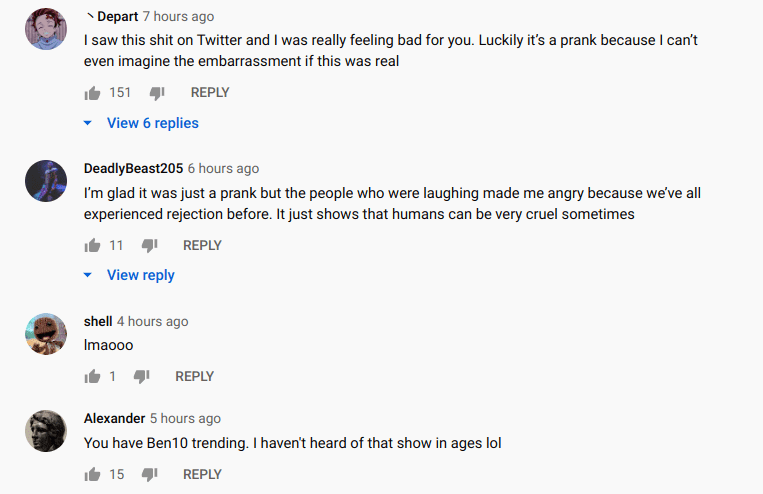Reply to Alexander's comment
The height and width of the screenshot is (494, 763).
point(202,475)
